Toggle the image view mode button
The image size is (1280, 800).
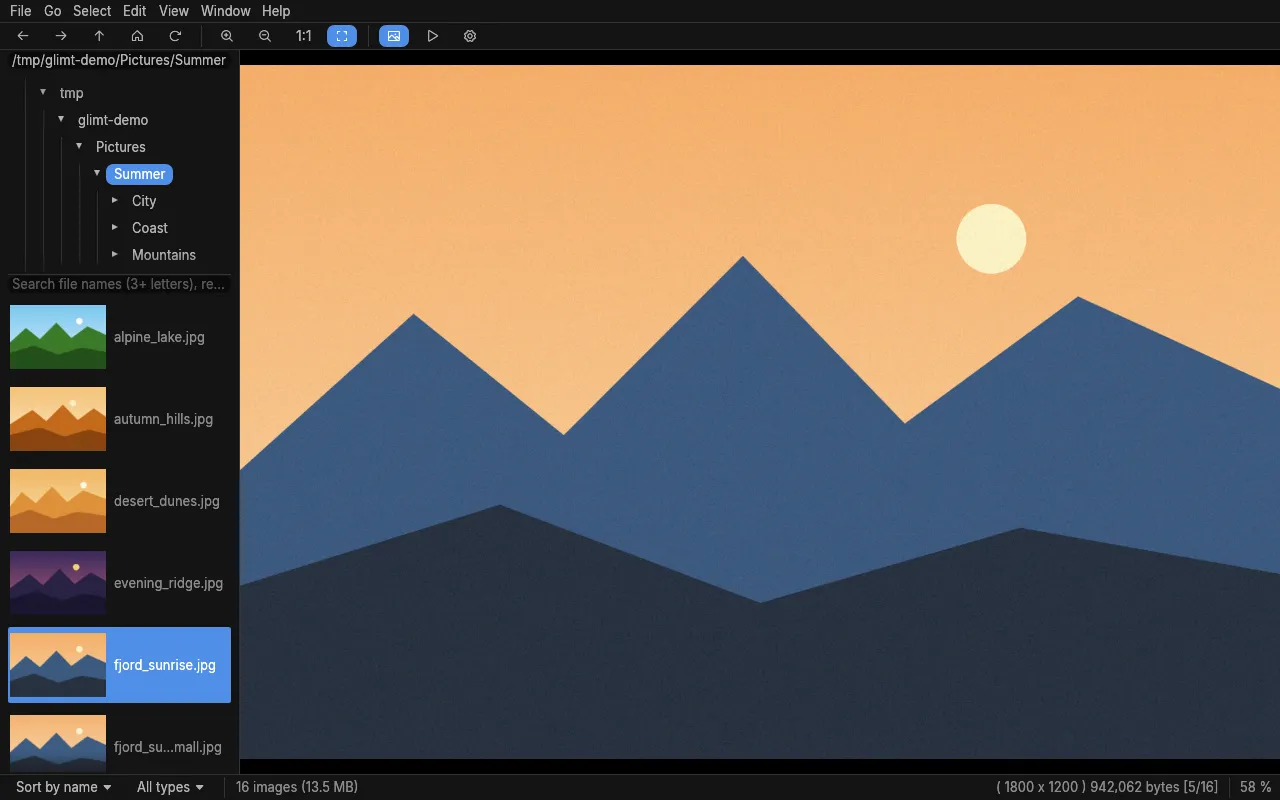click(394, 36)
